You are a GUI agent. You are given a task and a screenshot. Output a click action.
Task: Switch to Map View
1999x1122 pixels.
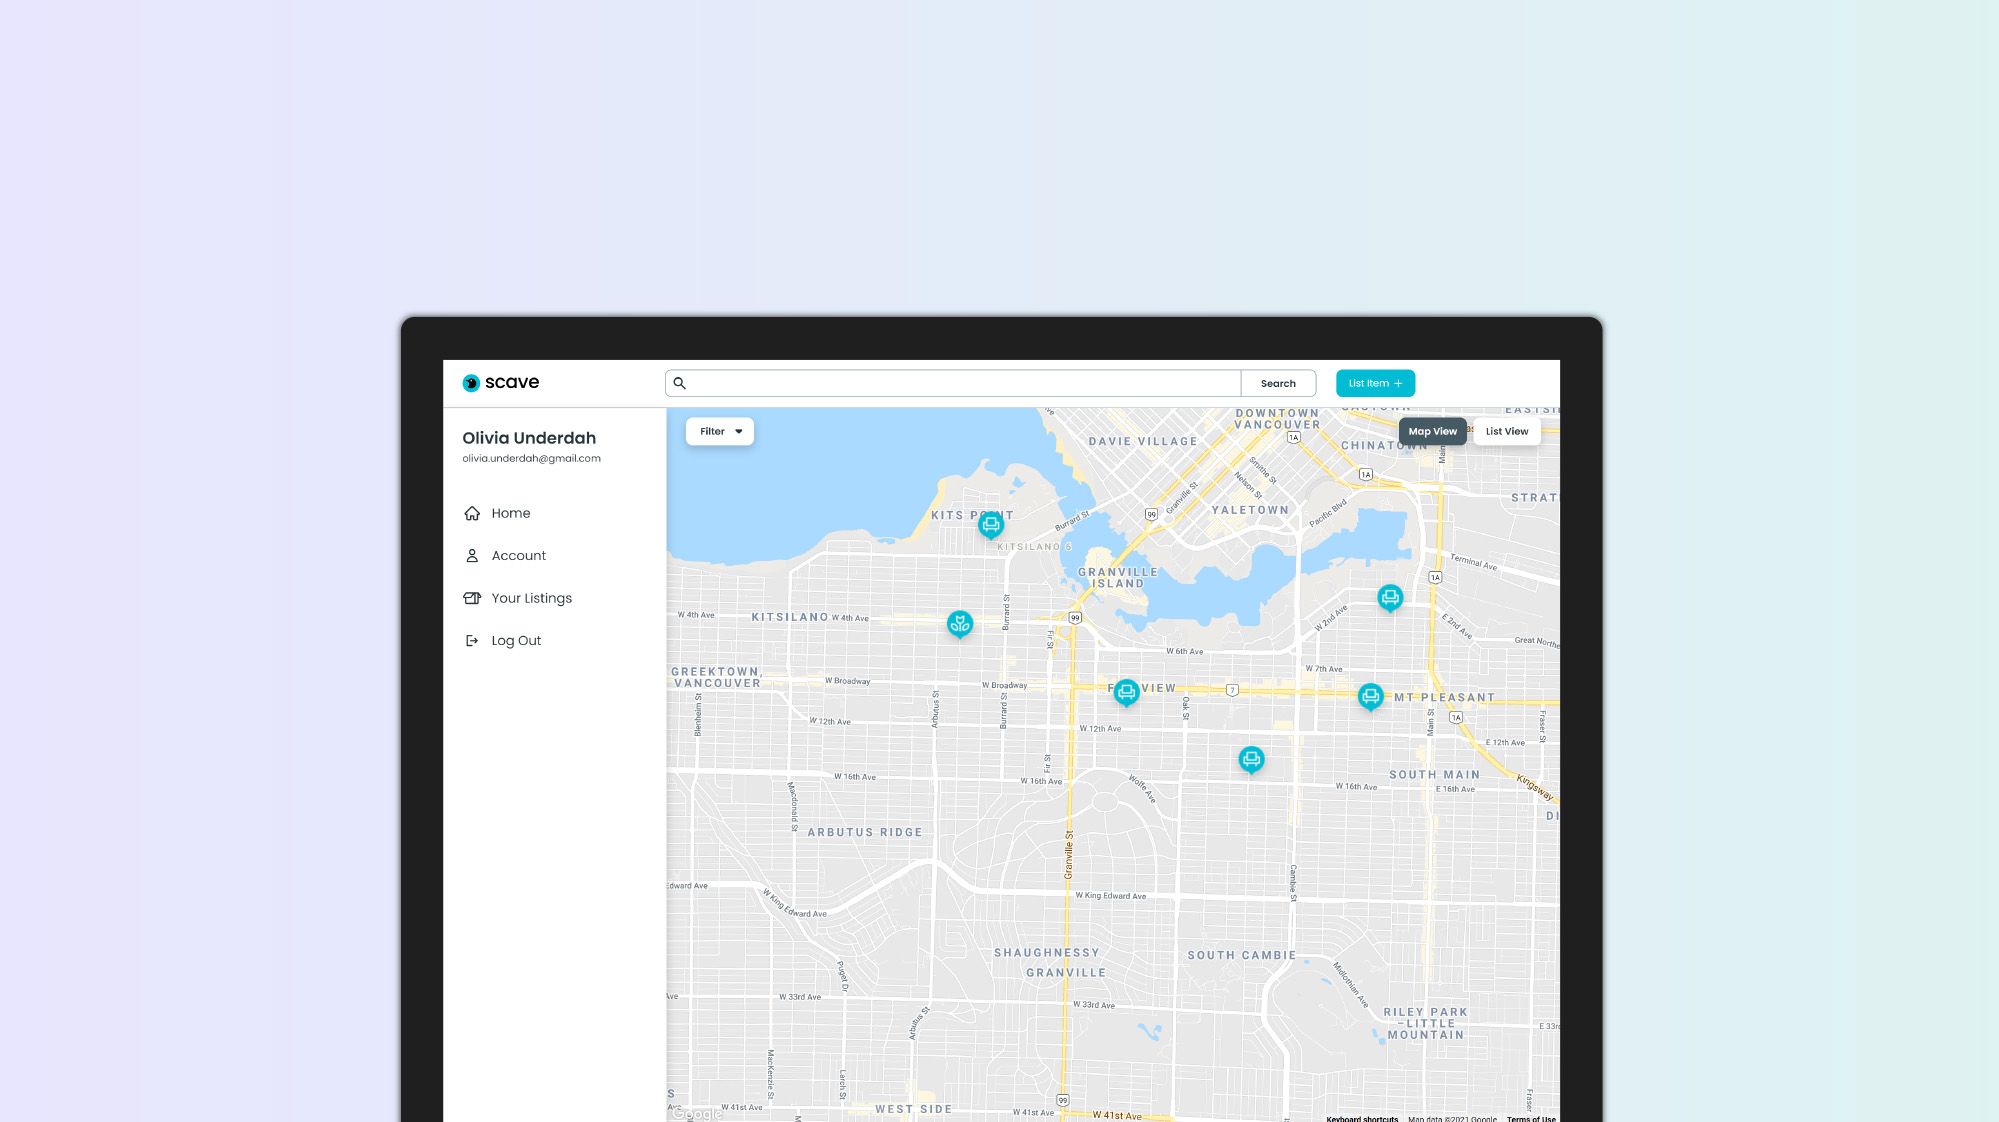(x=1432, y=431)
